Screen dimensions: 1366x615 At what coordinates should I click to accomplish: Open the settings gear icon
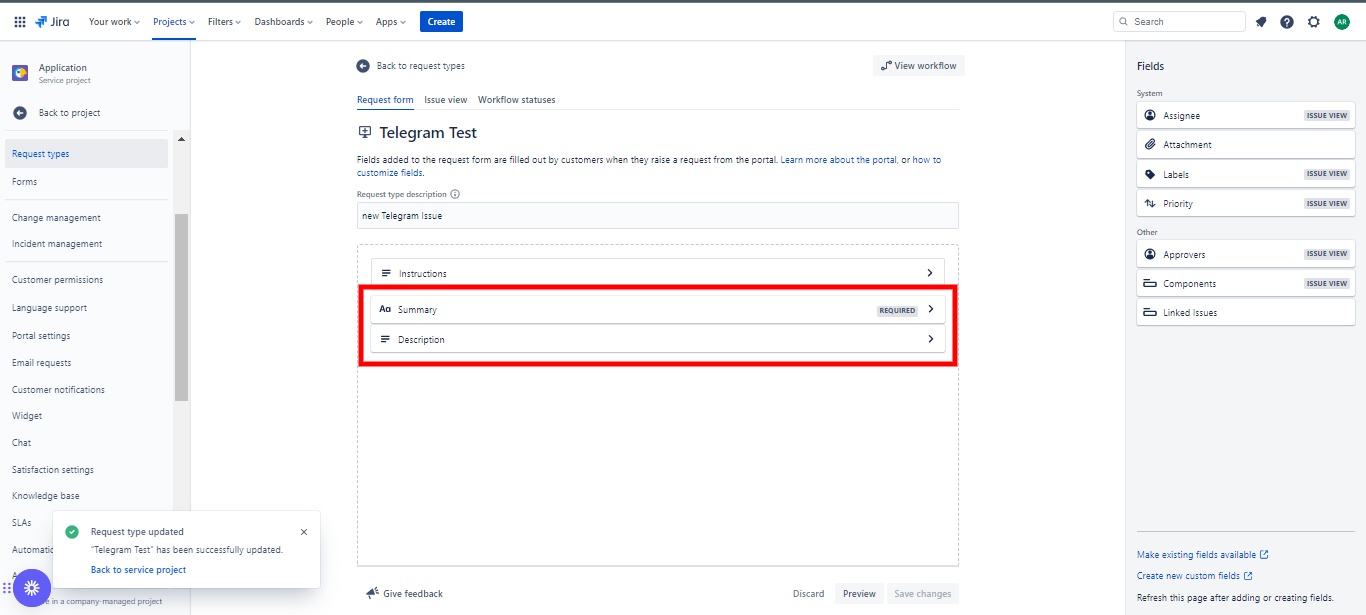1314,22
